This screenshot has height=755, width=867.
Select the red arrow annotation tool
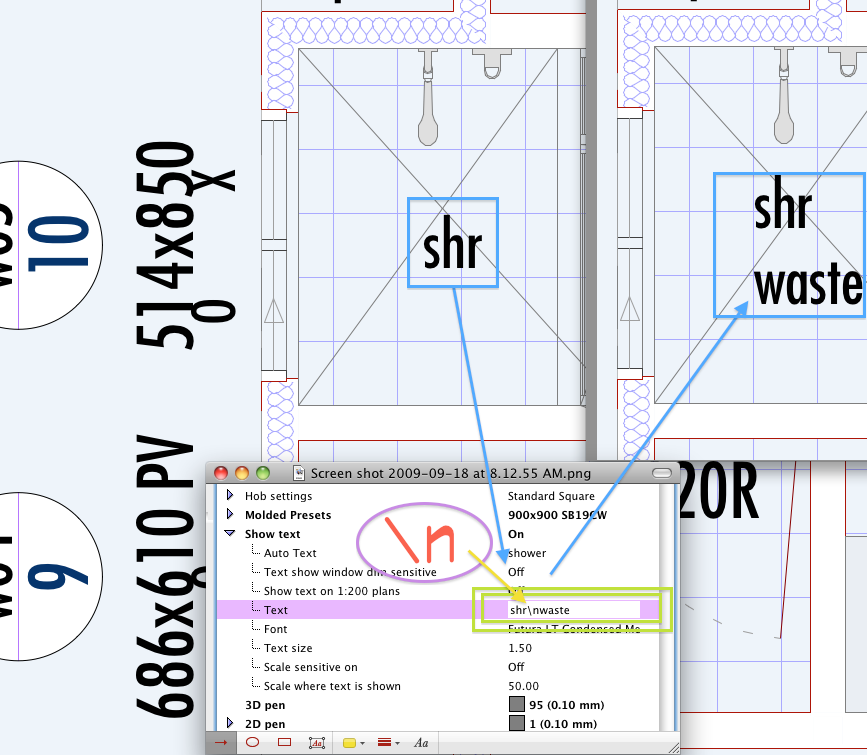221,742
